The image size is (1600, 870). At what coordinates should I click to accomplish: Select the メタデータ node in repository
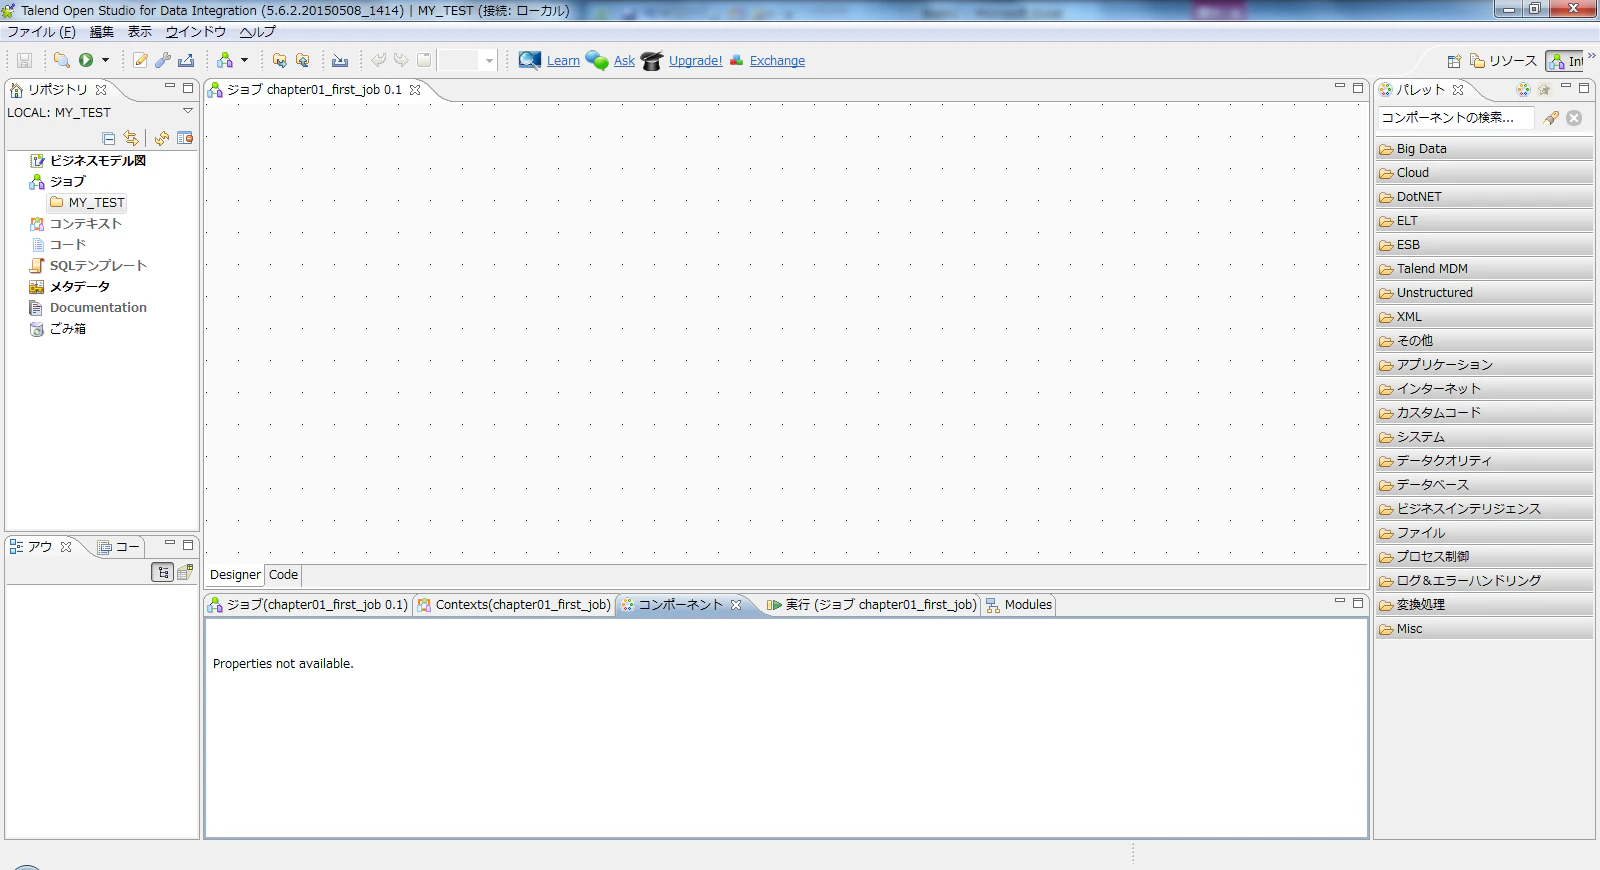(x=80, y=287)
